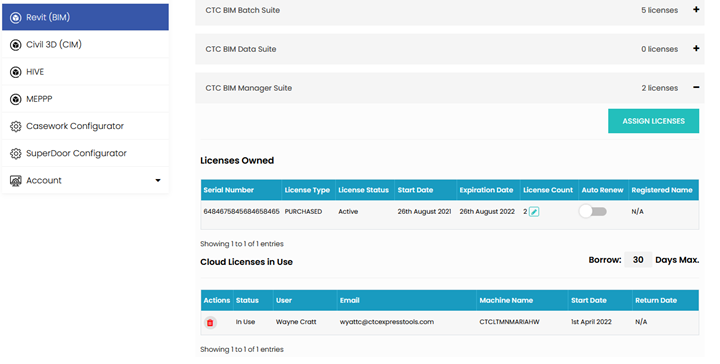Edit license count with the pencil icon

pos(534,212)
